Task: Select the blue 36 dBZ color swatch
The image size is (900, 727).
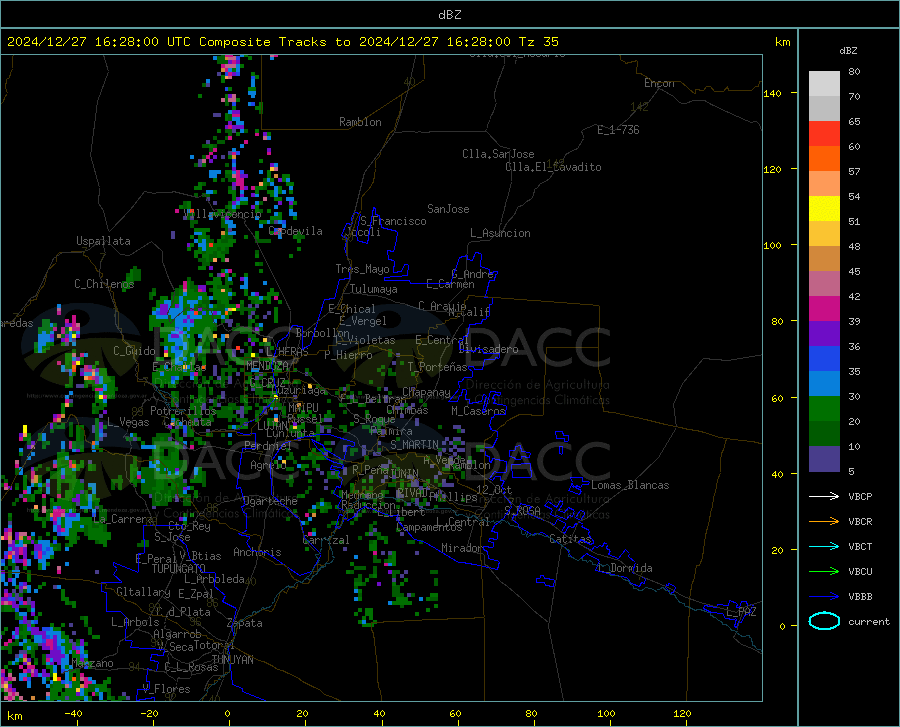Action: (x=824, y=359)
